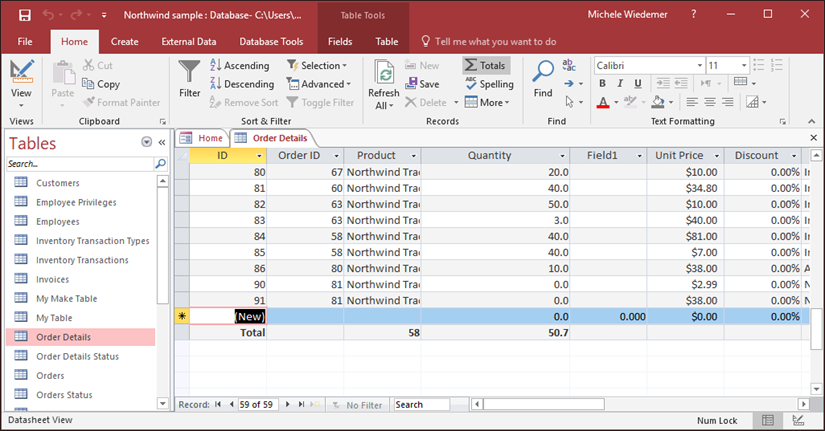Save the current record with the Save button
Screen dimensions: 825x431
[422, 84]
